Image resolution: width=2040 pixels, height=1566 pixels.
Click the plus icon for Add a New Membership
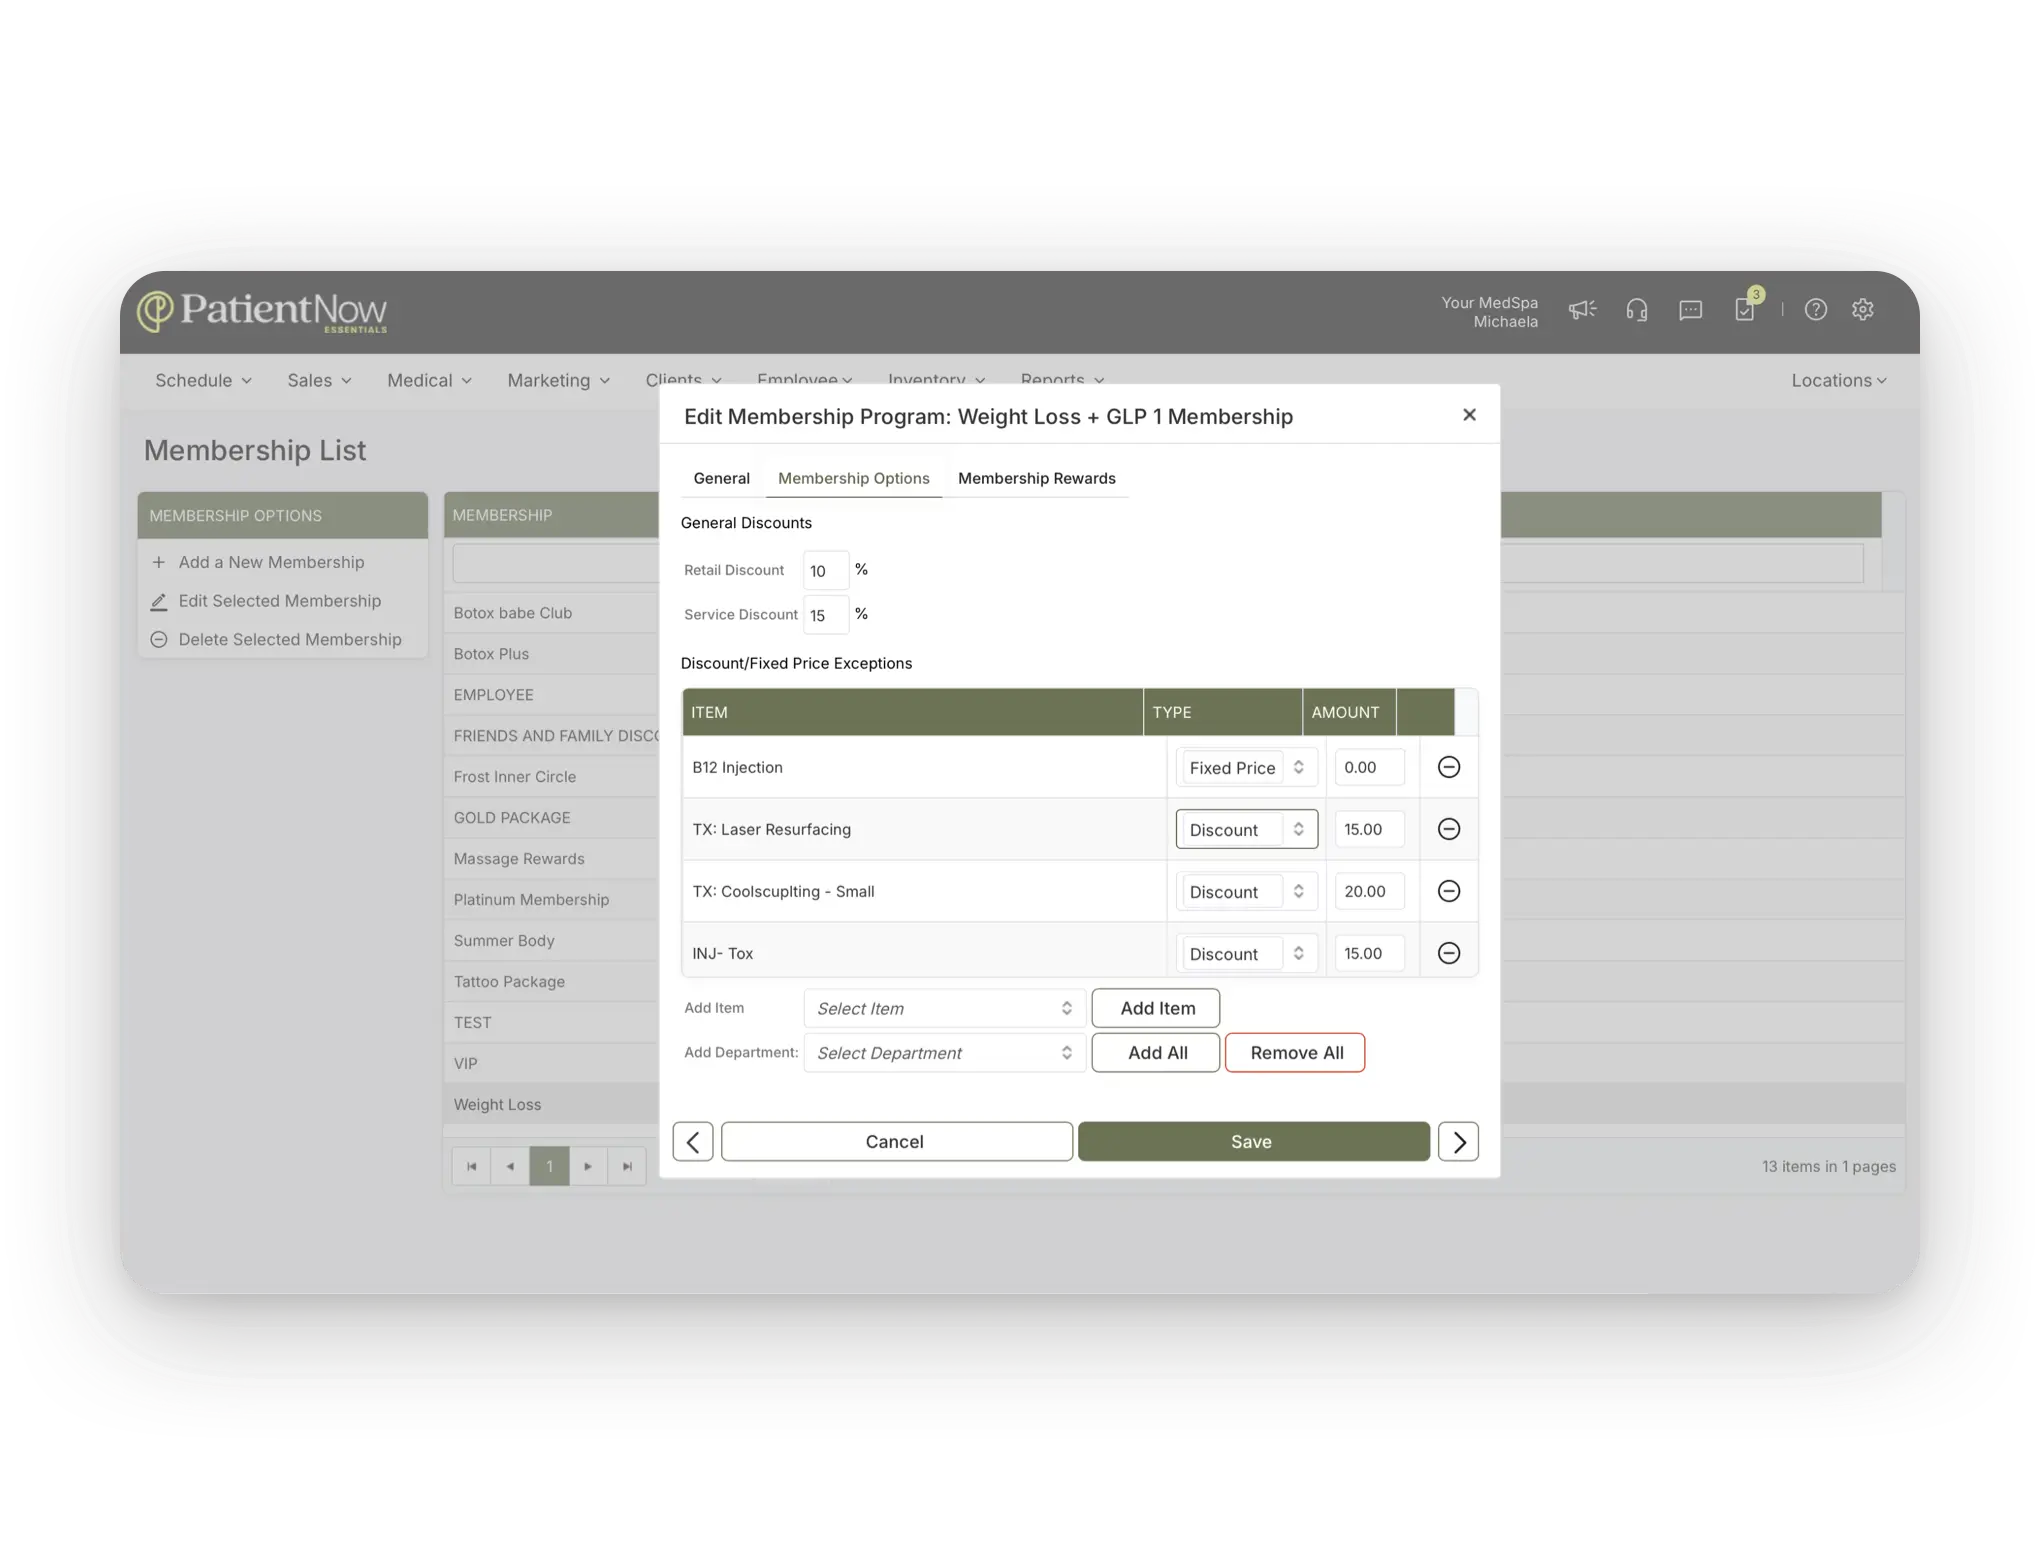(158, 562)
